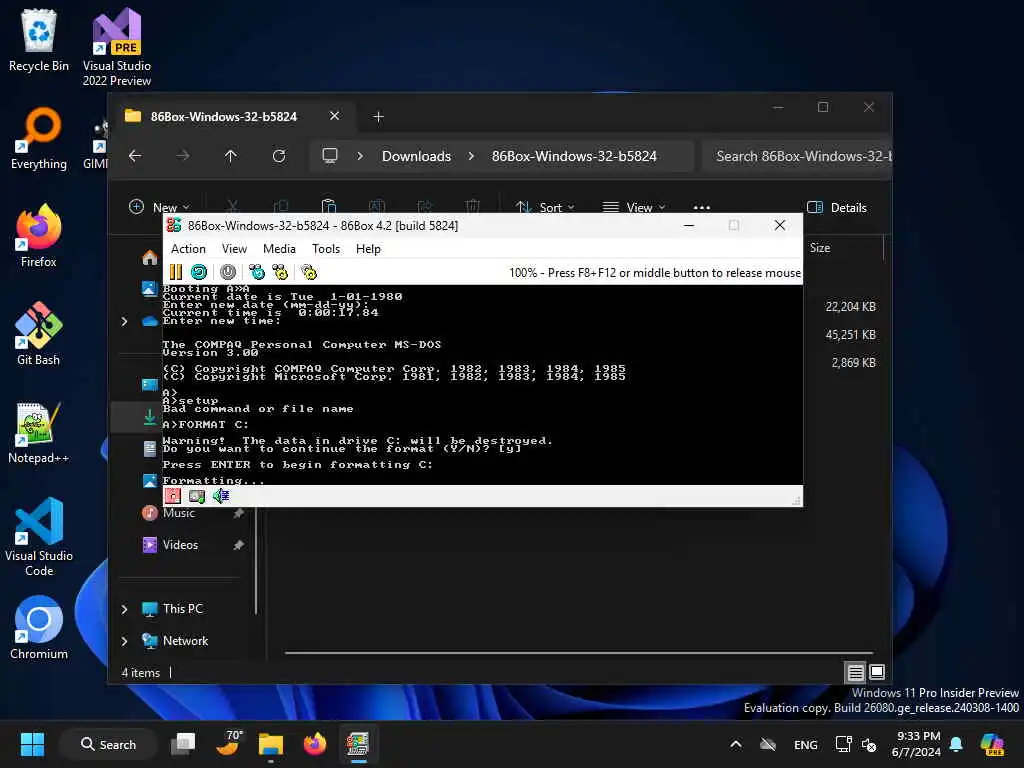
Task: Open Music in the File Explorer sidebar
Action: [x=178, y=513]
